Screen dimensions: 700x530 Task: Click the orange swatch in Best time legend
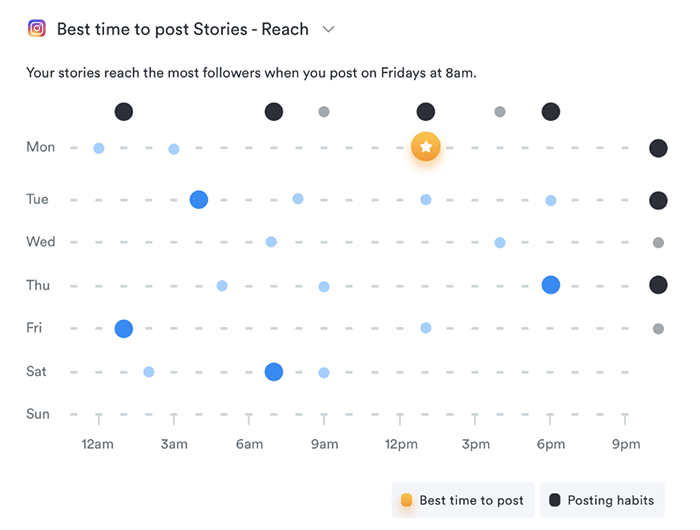coord(406,500)
